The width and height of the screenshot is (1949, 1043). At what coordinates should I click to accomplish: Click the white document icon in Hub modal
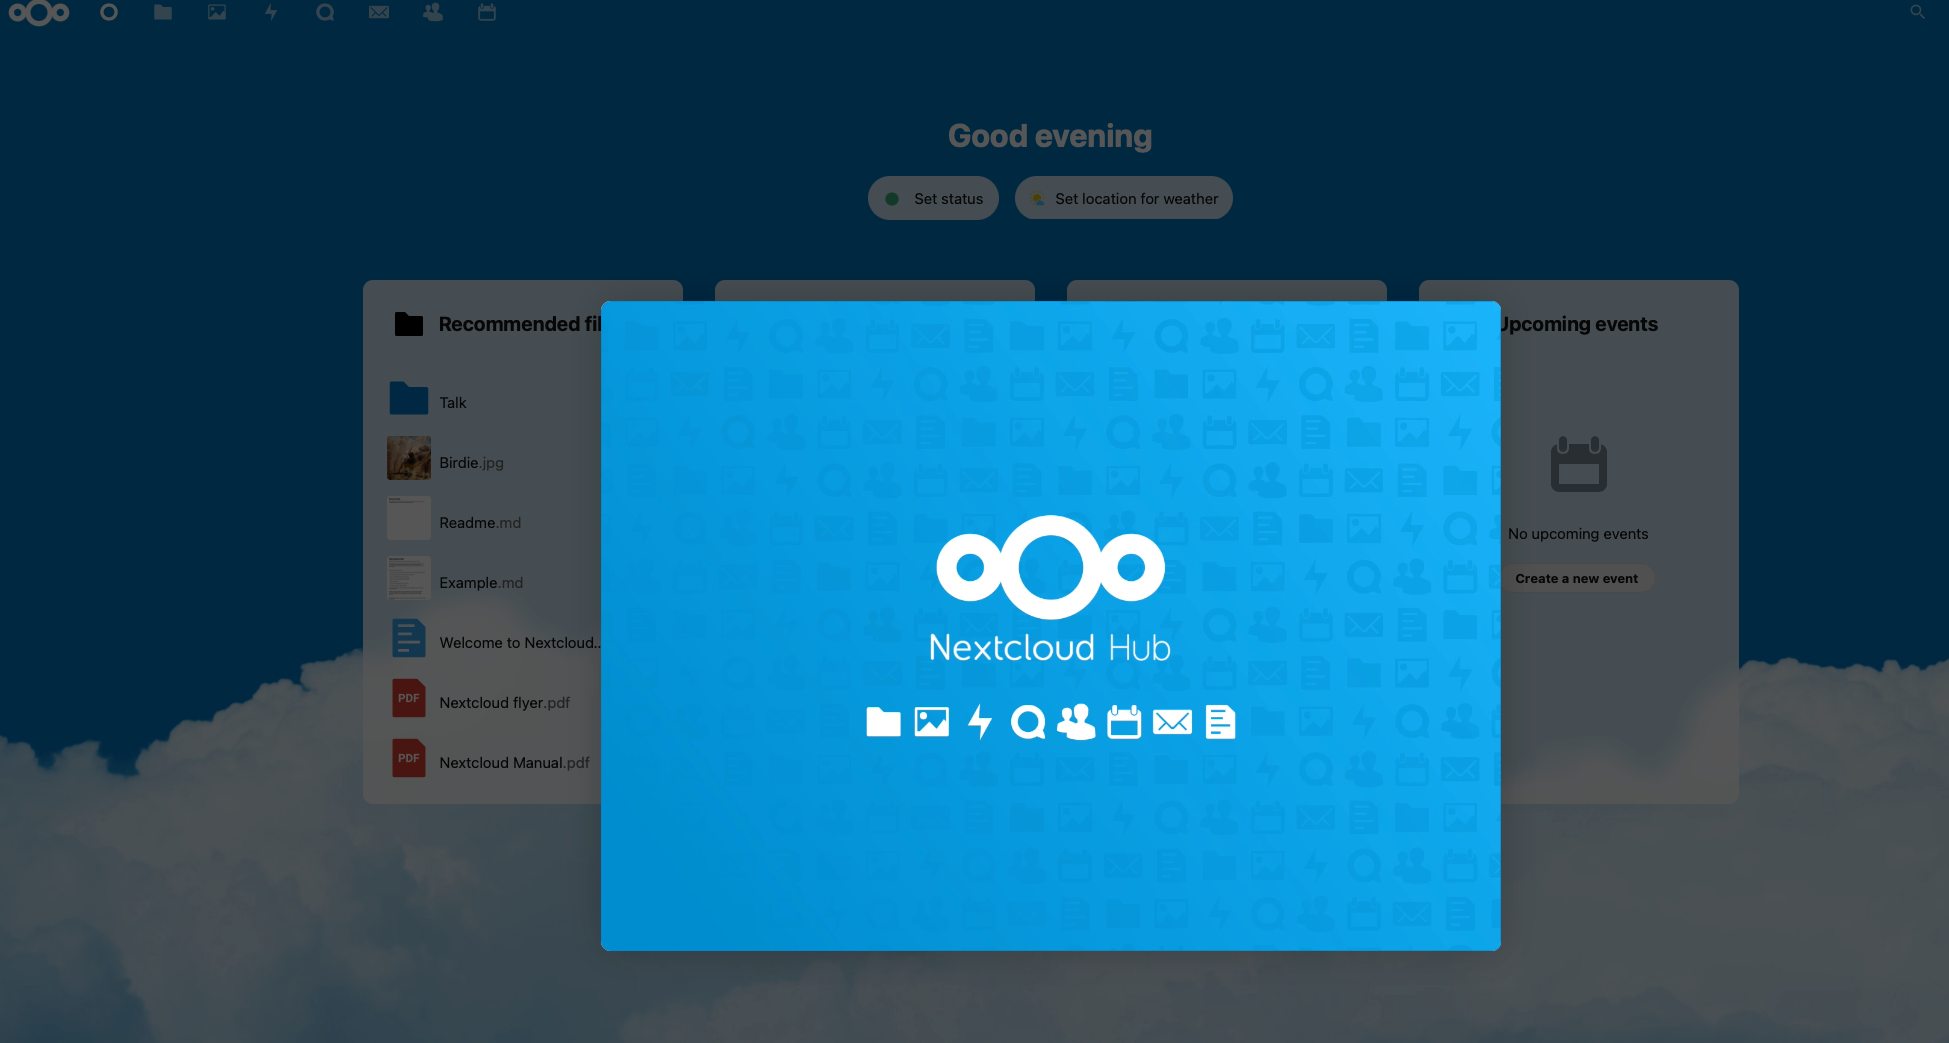[x=1220, y=722]
